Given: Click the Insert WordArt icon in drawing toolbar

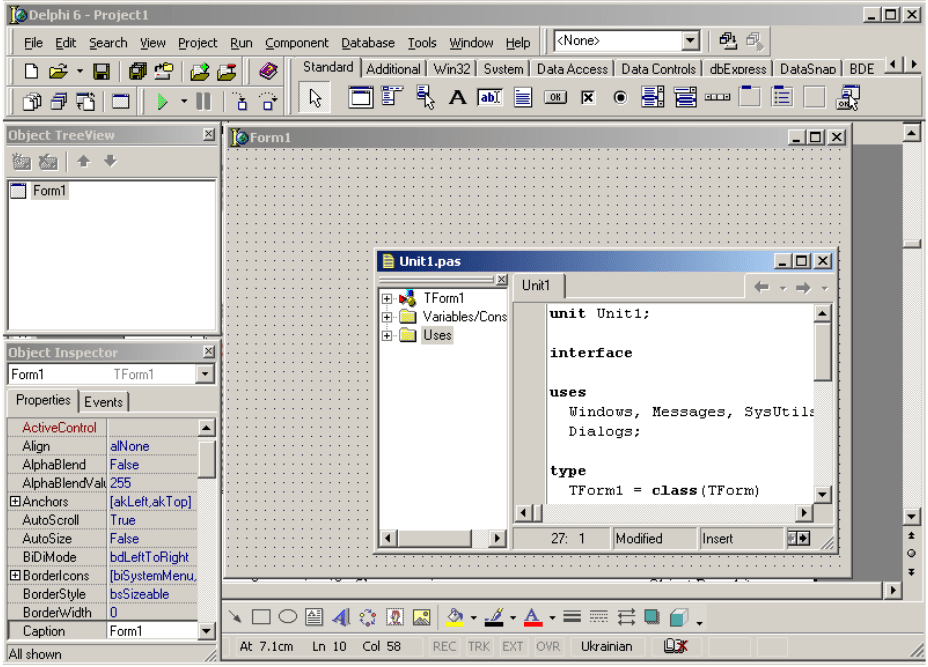Looking at the screenshot, I should click(341, 617).
